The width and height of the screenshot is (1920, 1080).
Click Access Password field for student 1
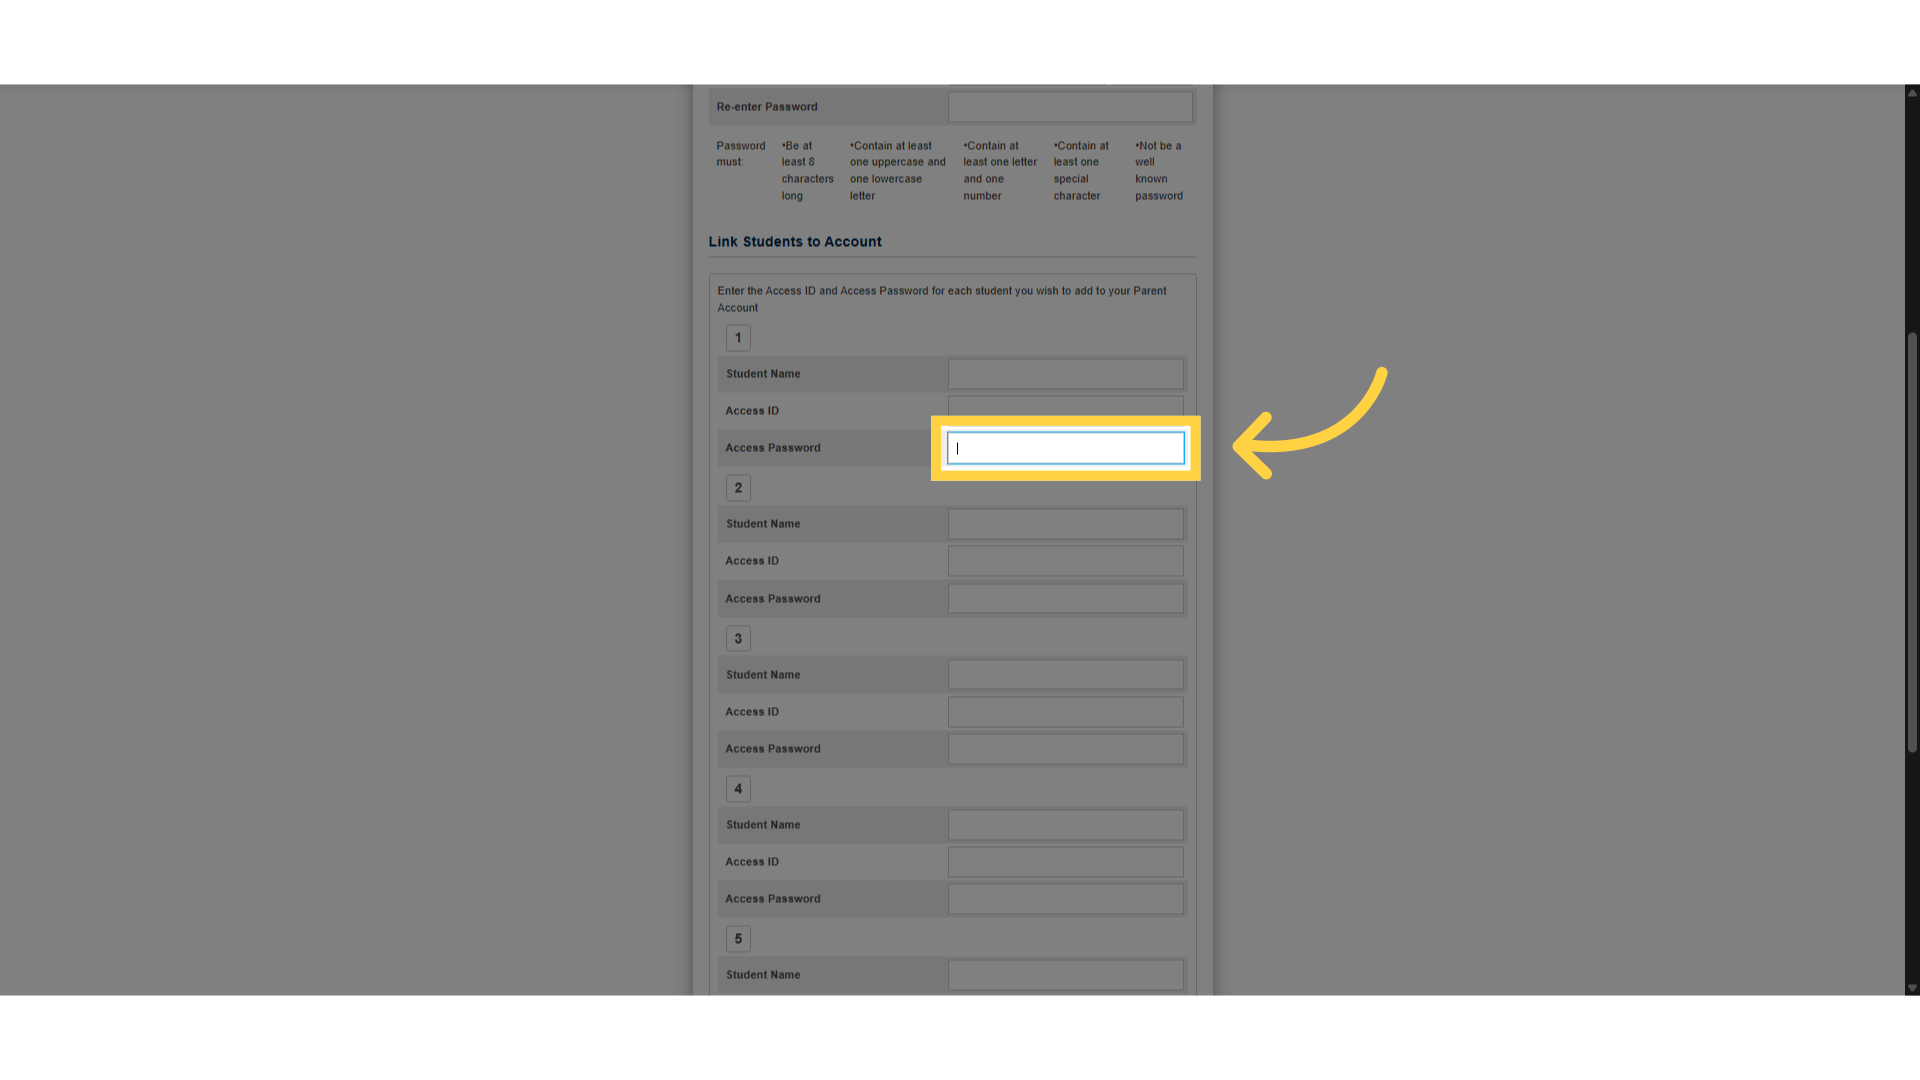[x=1066, y=448]
